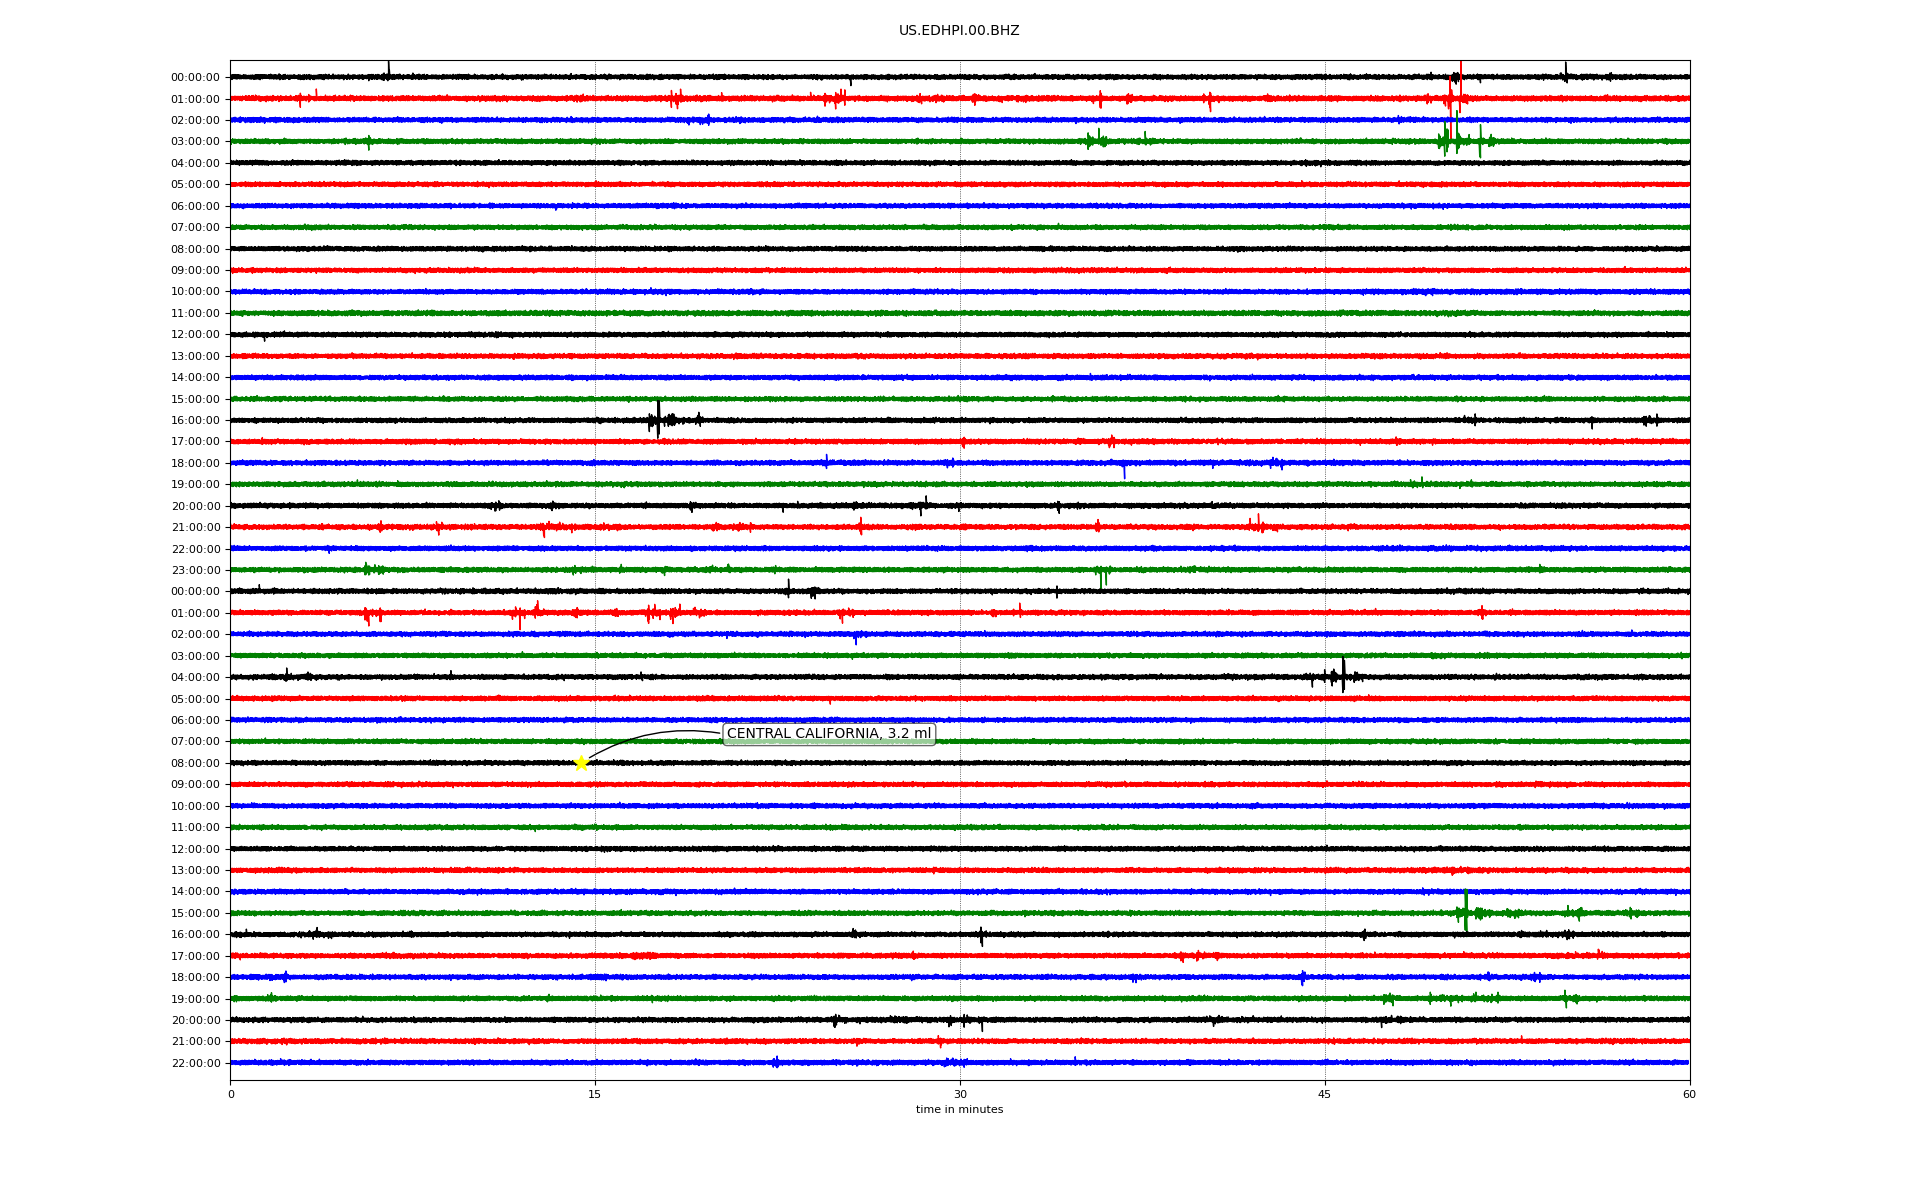Screen dimensions: 1920x1200
Task: Click the 23:00:00 row time label
Action: tap(195, 571)
